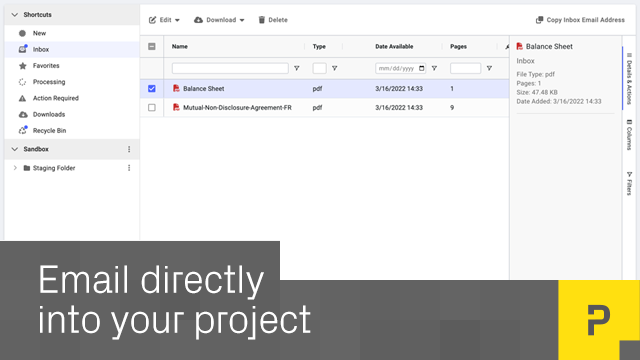This screenshot has height=360, width=640.
Task: Click the Balance Sheet date 3/16/2022 14:33 cell
Action: tap(399, 89)
